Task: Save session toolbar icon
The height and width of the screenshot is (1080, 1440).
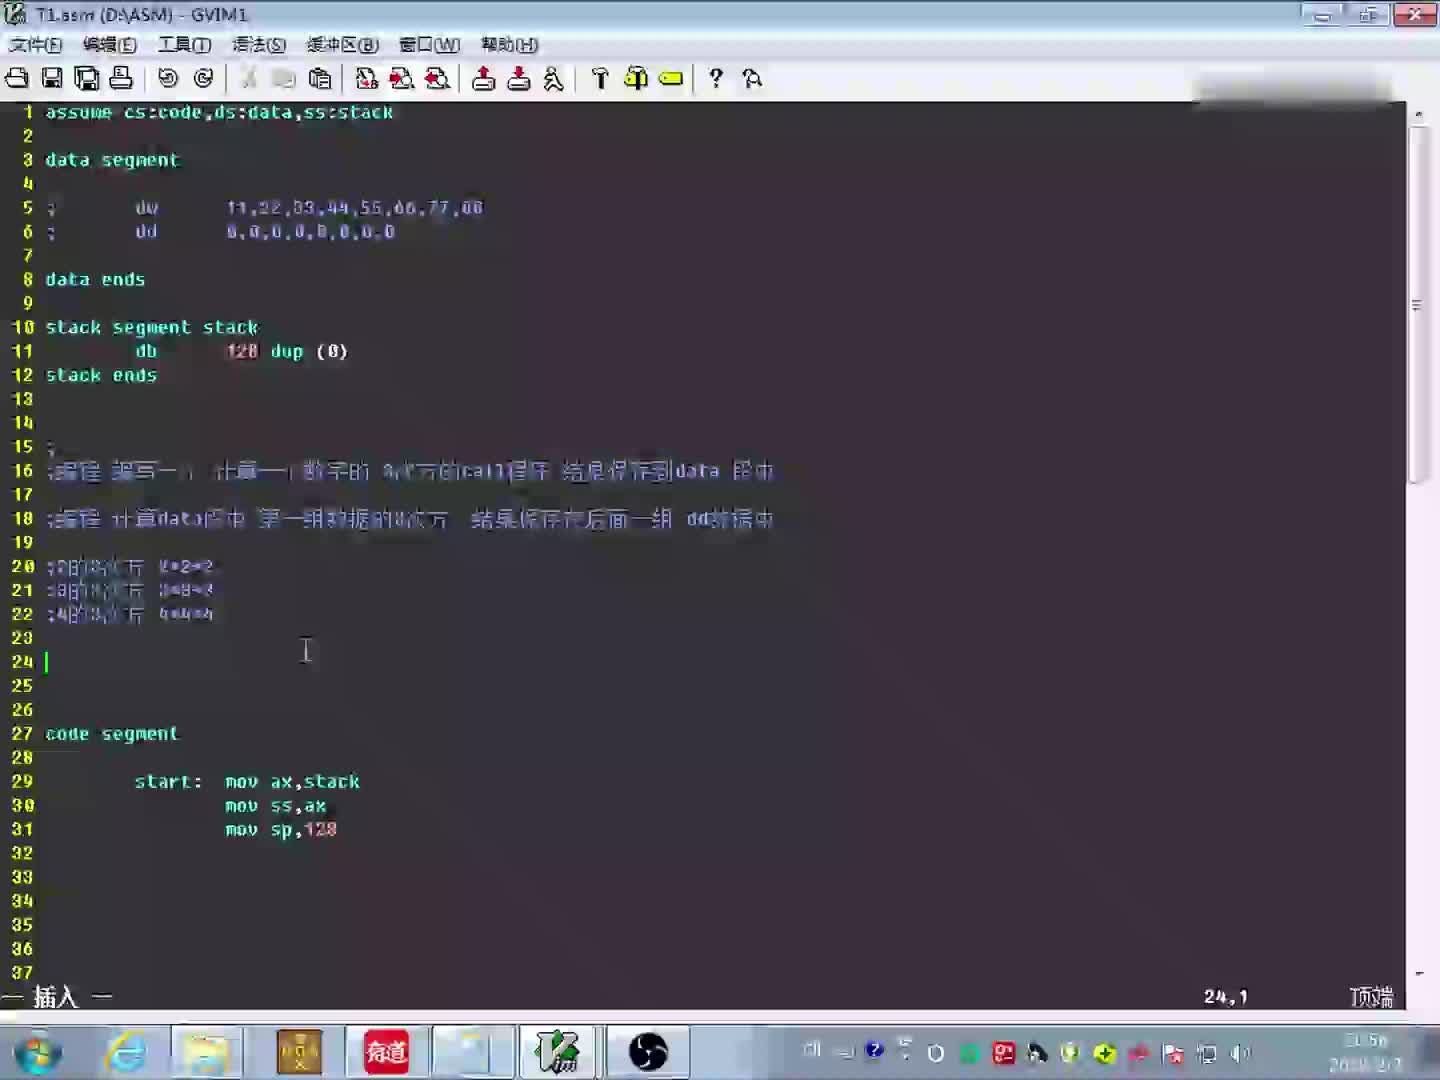Action: point(518,78)
